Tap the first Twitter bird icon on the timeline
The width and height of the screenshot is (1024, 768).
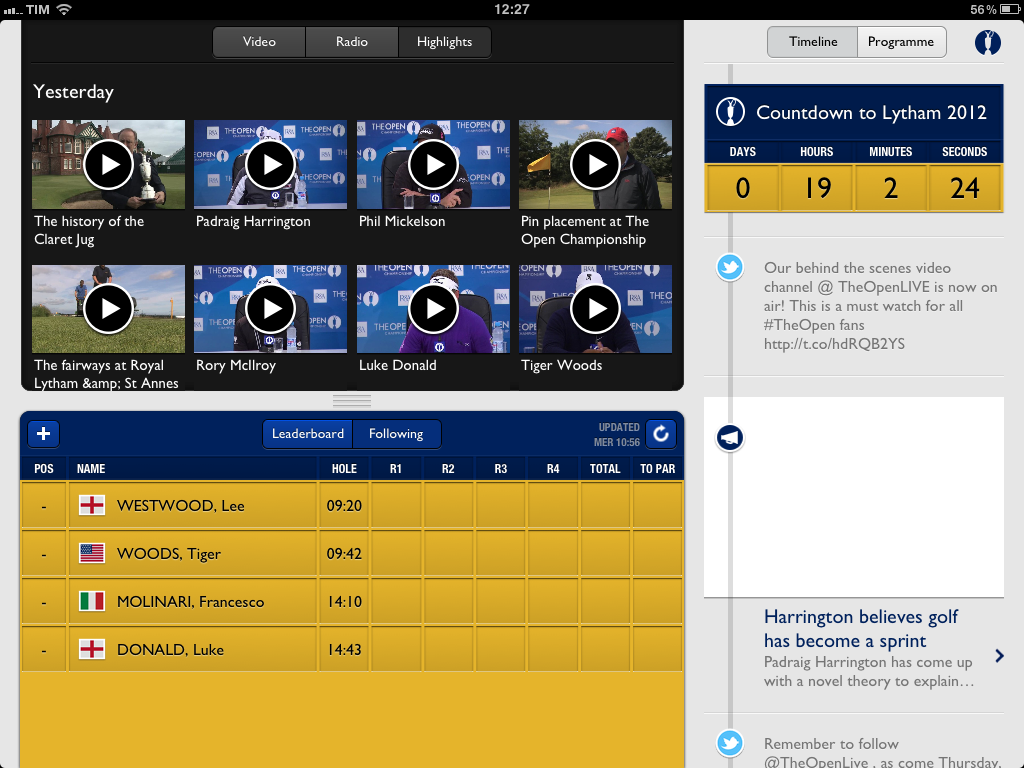[x=730, y=268]
